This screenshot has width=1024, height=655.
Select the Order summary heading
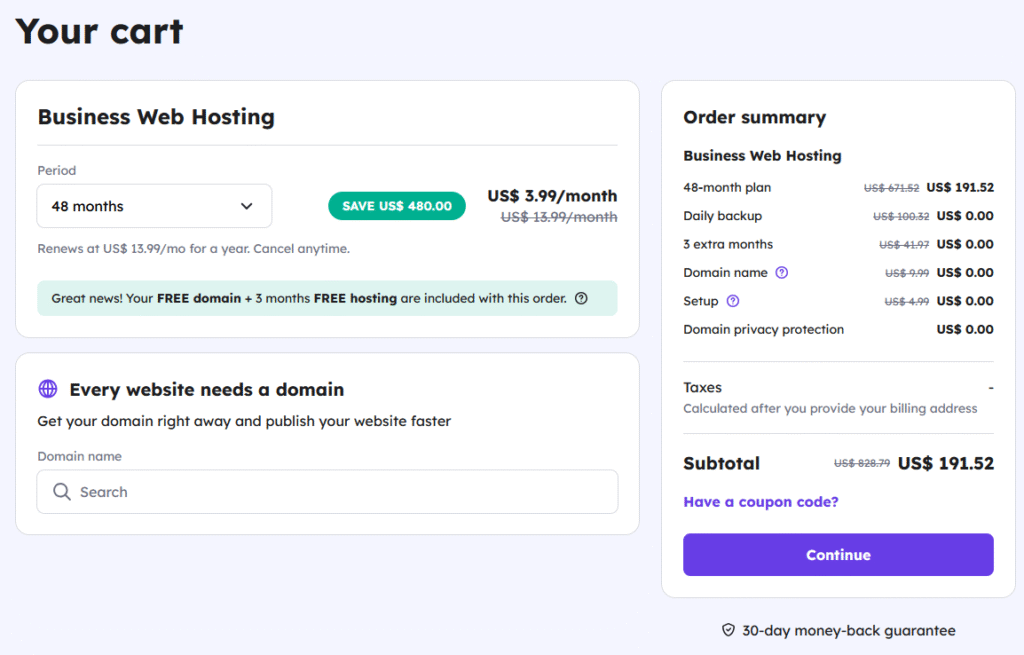click(x=754, y=118)
